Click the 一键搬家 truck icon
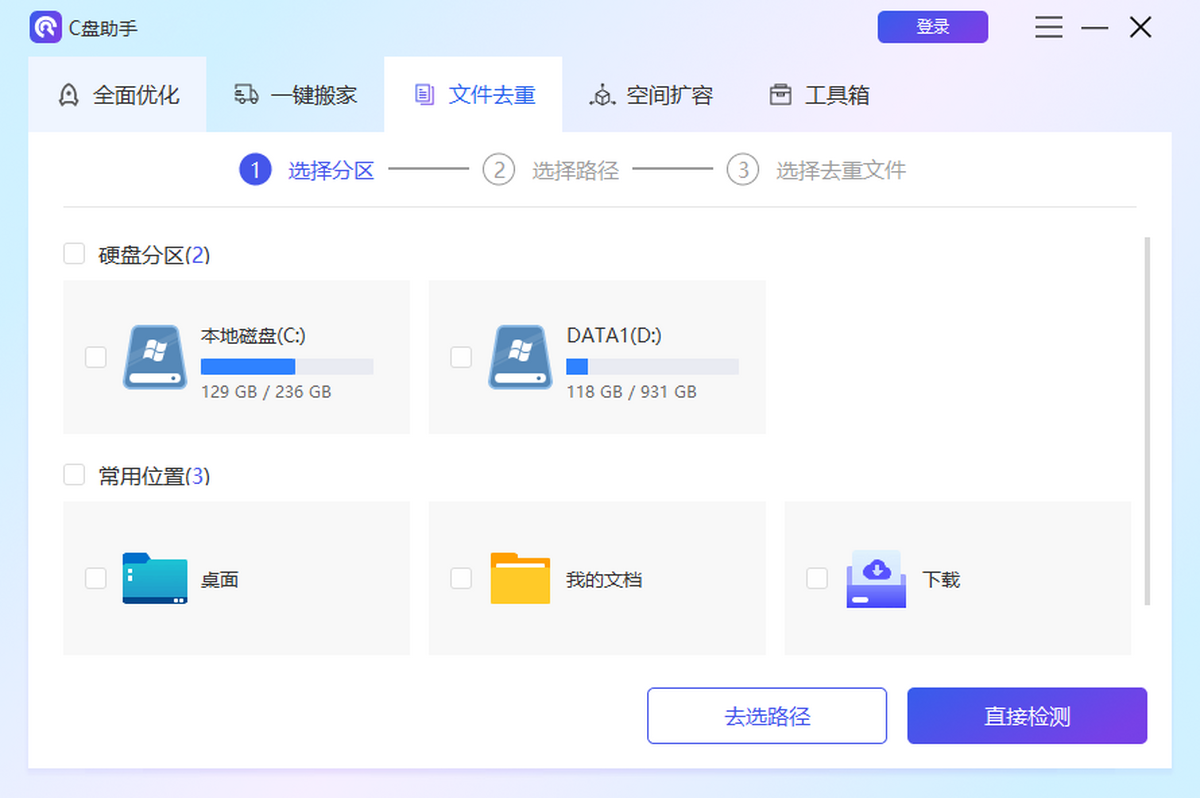This screenshot has width=1200, height=798. [x=245, y=94]
